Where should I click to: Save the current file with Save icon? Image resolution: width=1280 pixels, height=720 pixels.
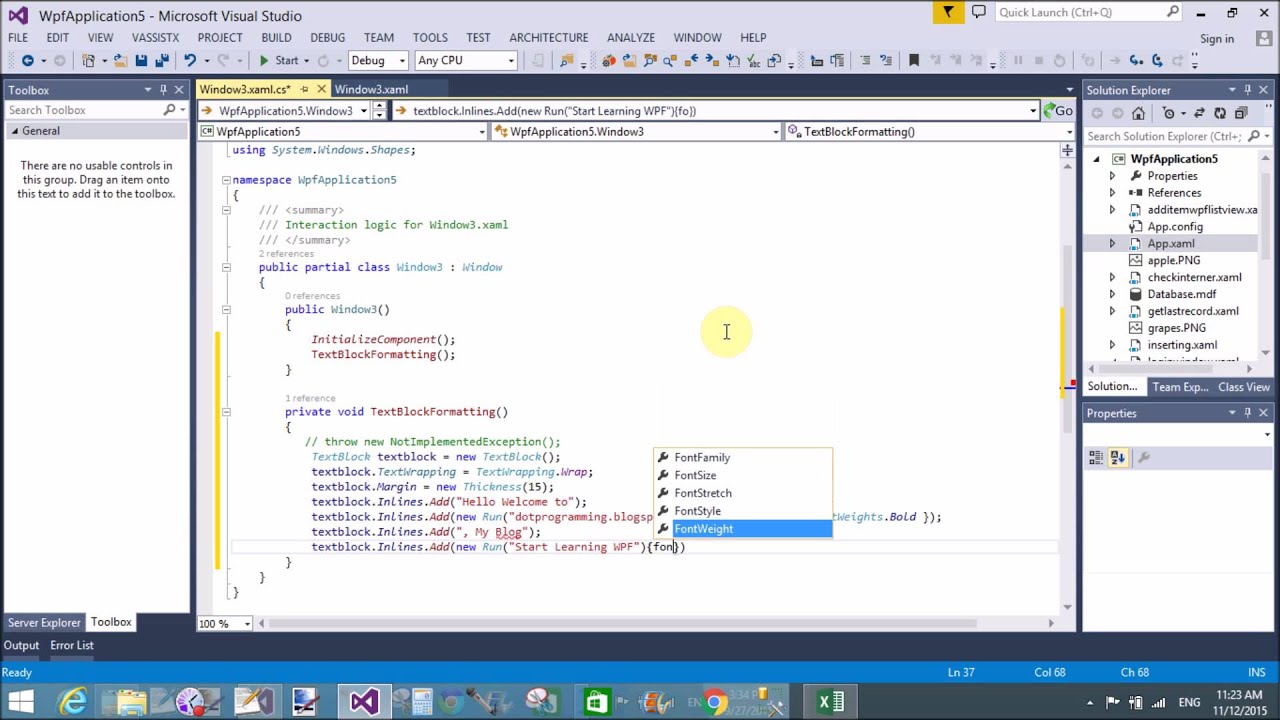(141, 61)
